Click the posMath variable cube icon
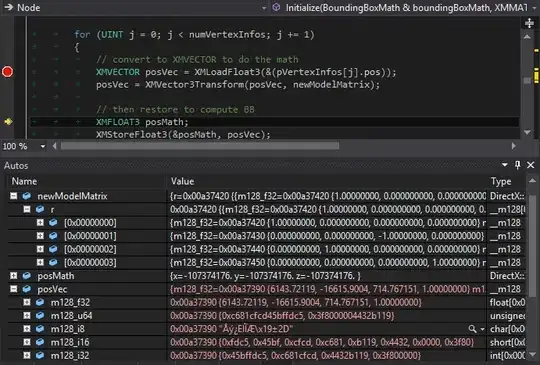Screen dimensions: 540x365 pos(27,275)
